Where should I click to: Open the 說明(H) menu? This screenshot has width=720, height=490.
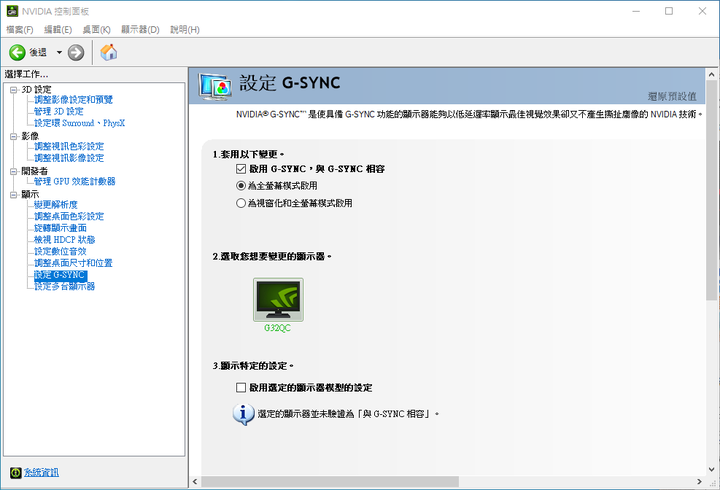(185, 29)
